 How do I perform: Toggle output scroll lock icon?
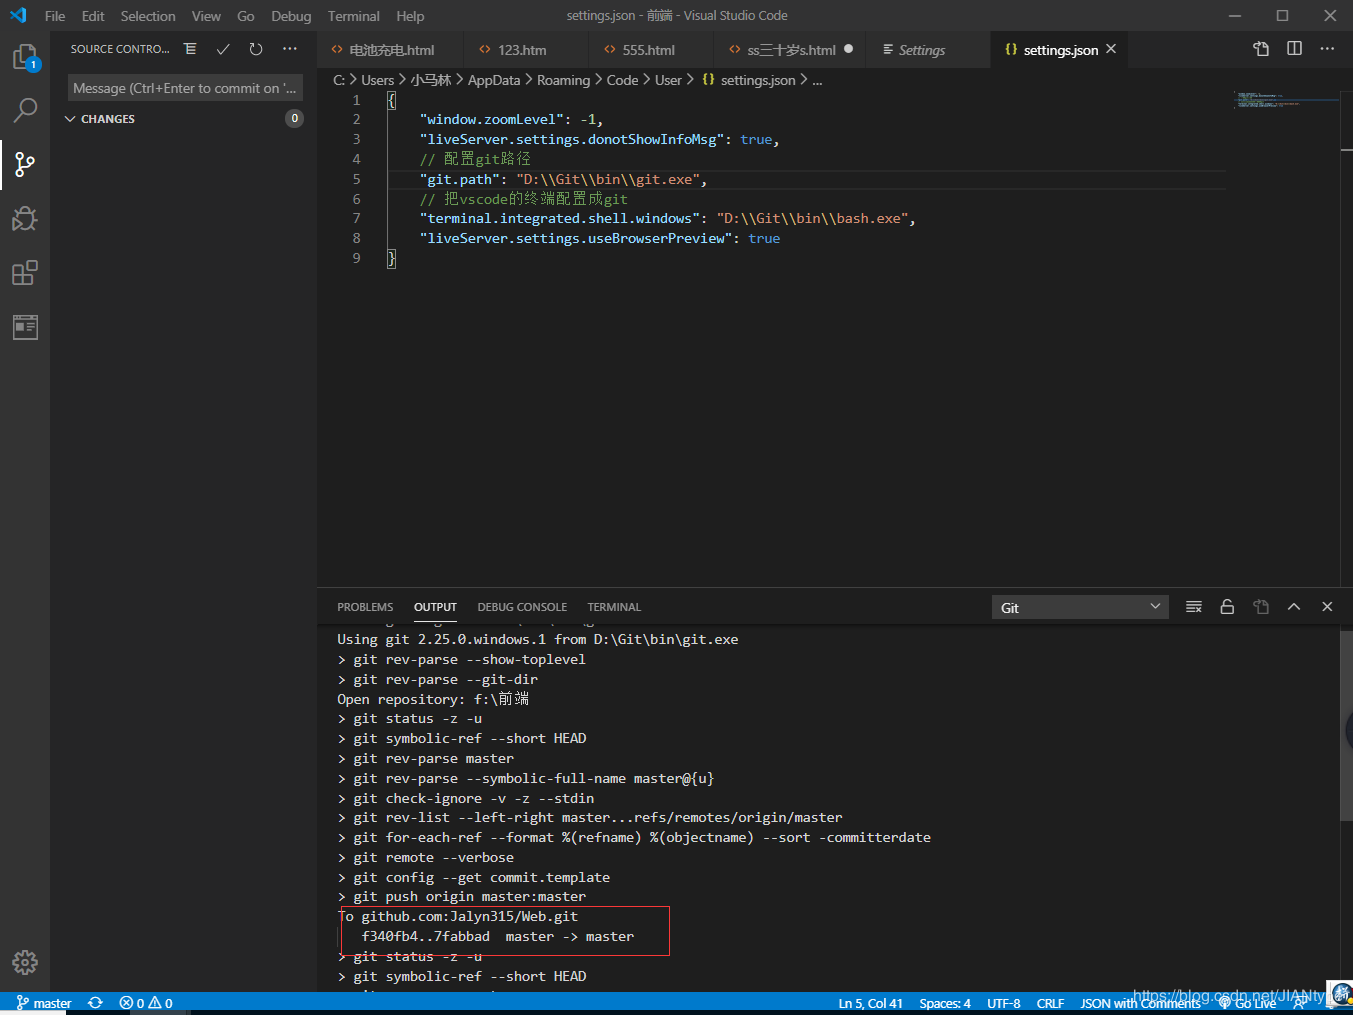click(x=1227, y=607)
